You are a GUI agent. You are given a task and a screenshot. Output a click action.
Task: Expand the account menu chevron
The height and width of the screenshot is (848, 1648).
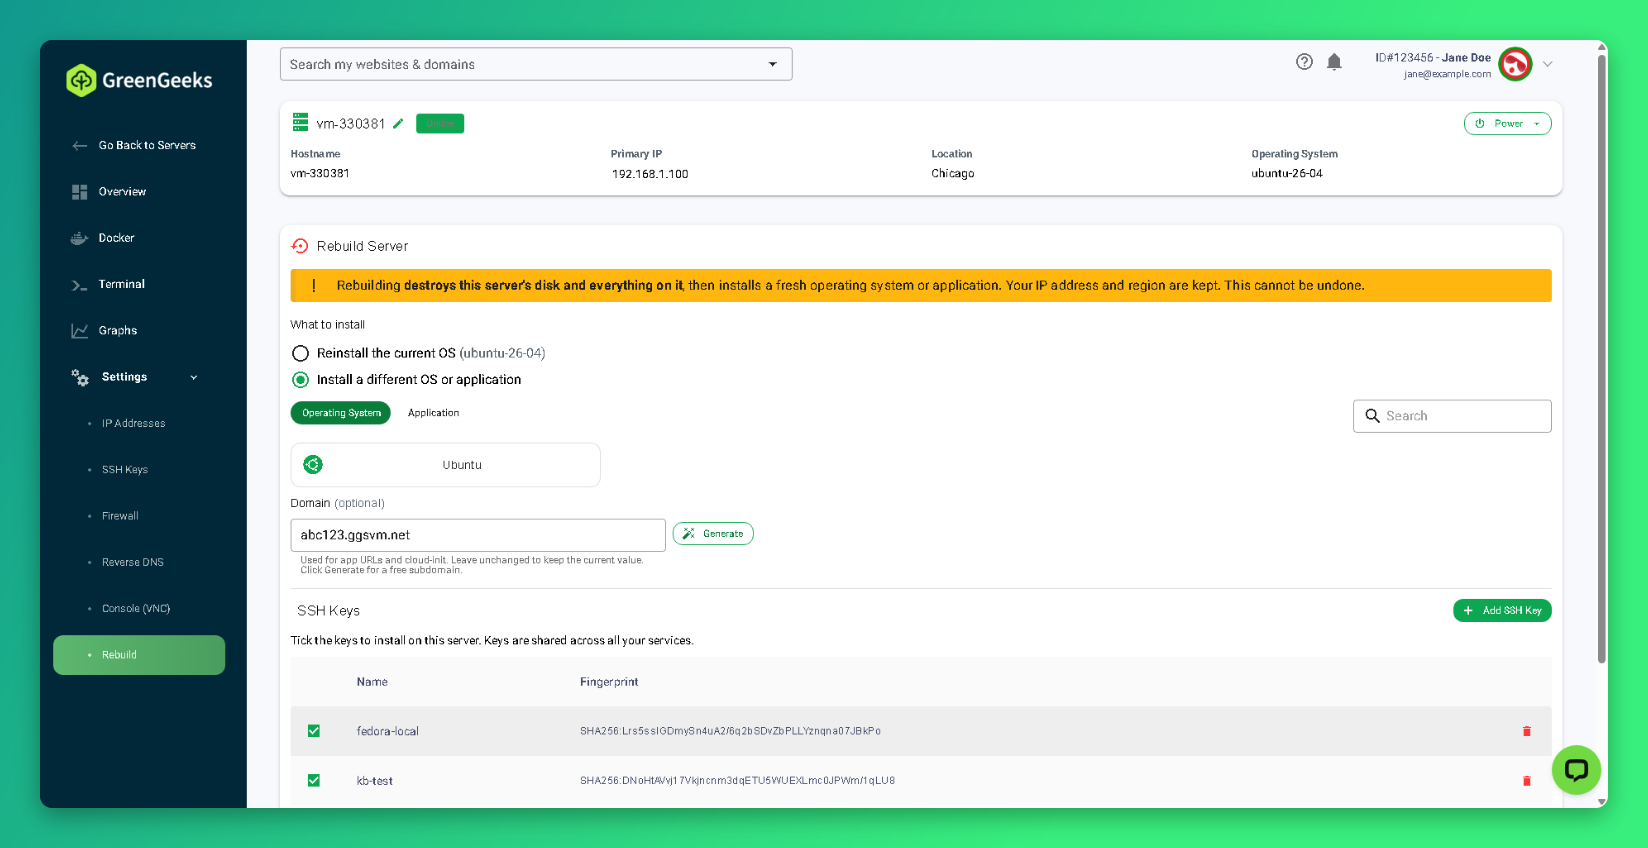click(1547, 64)
